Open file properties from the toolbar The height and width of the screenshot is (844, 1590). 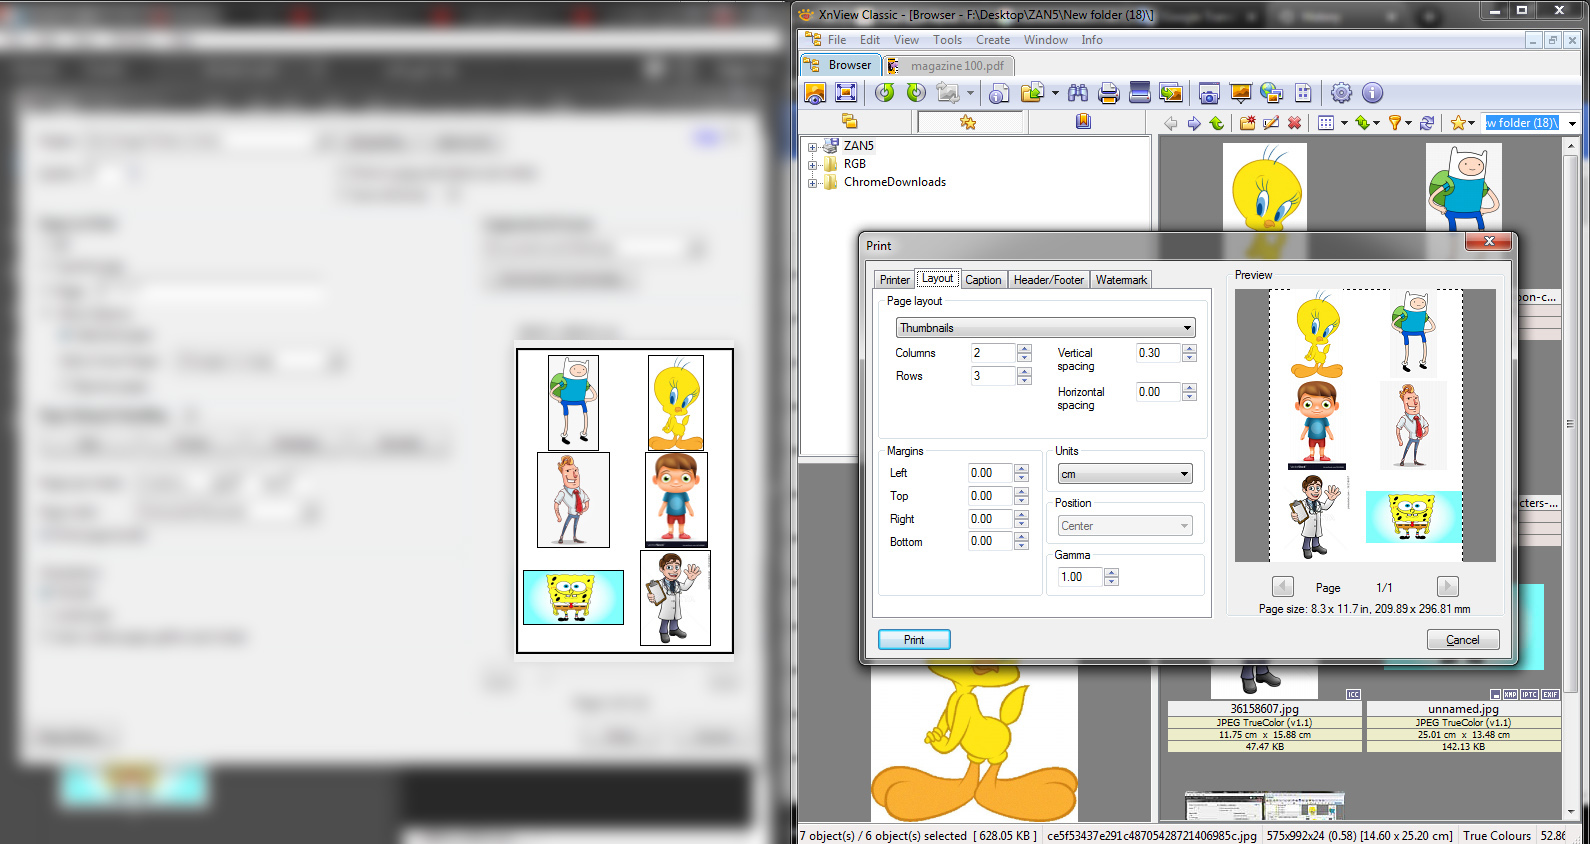999,93
